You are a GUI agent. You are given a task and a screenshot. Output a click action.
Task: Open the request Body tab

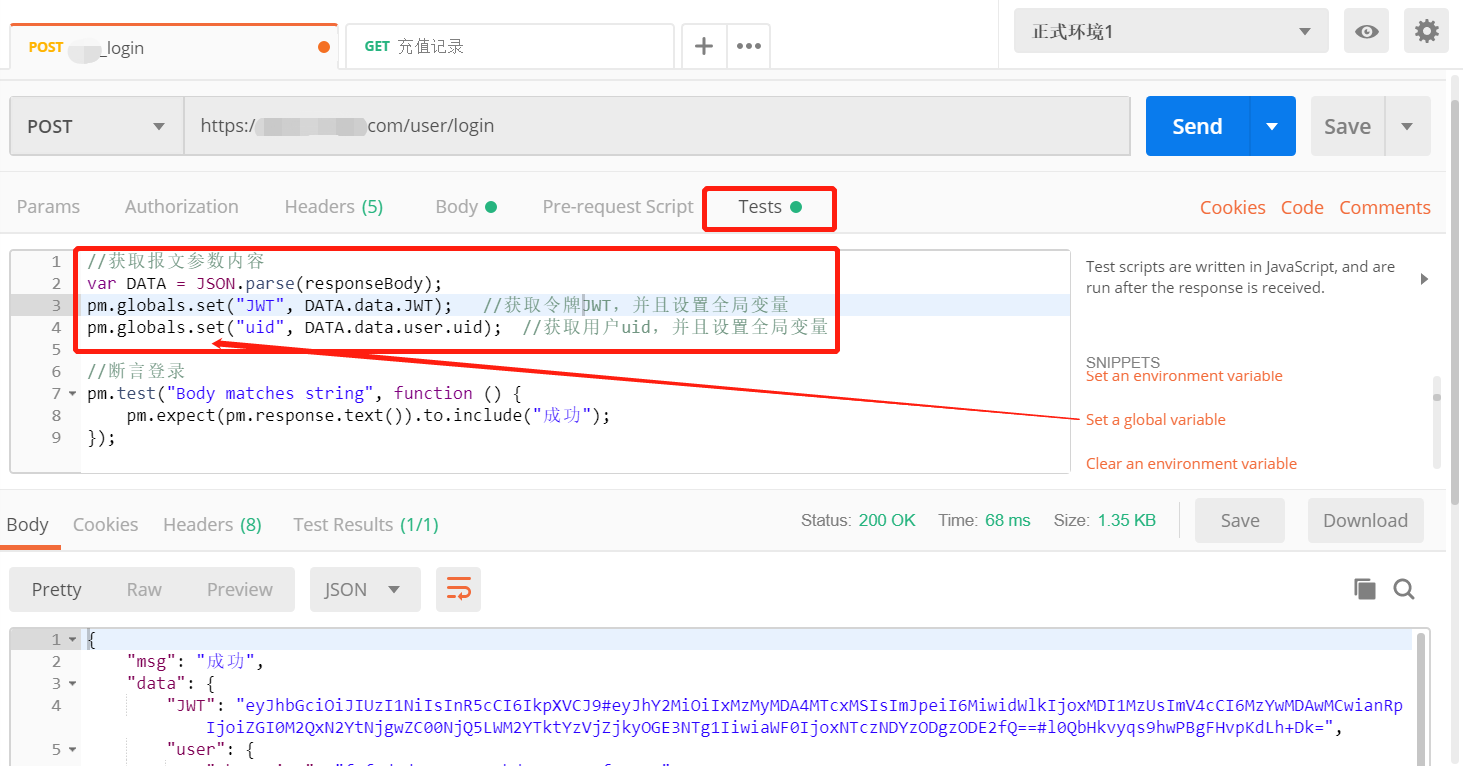click(466, 207)
